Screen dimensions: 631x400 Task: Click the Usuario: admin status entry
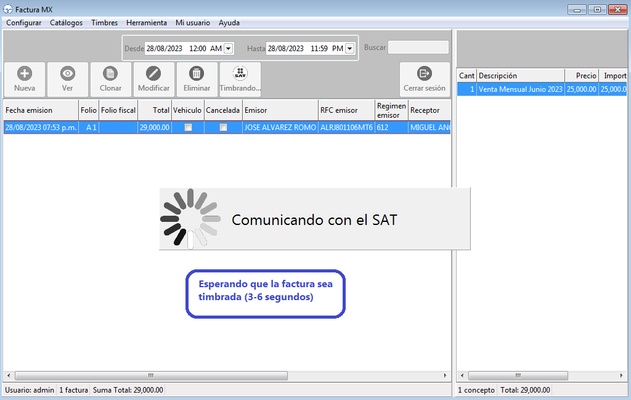point(29,390)
